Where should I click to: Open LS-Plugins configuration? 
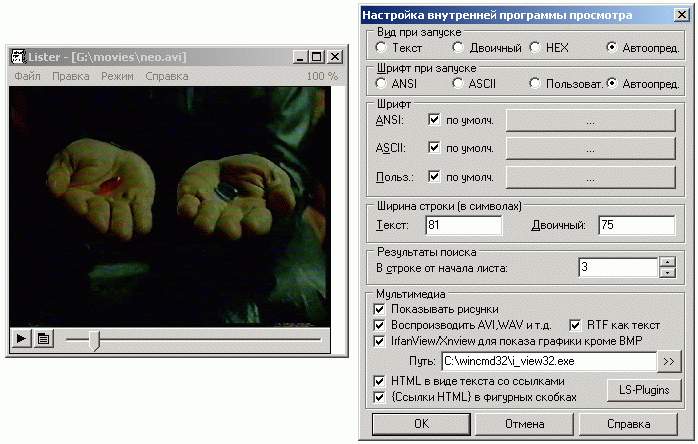coord(644,390)
